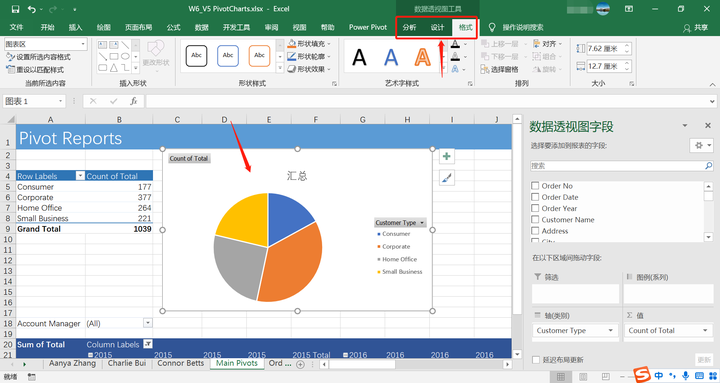Screen dimensions: 720x383
Task: Open Row Labels filter dropdown
Action: tap(80, 176)
